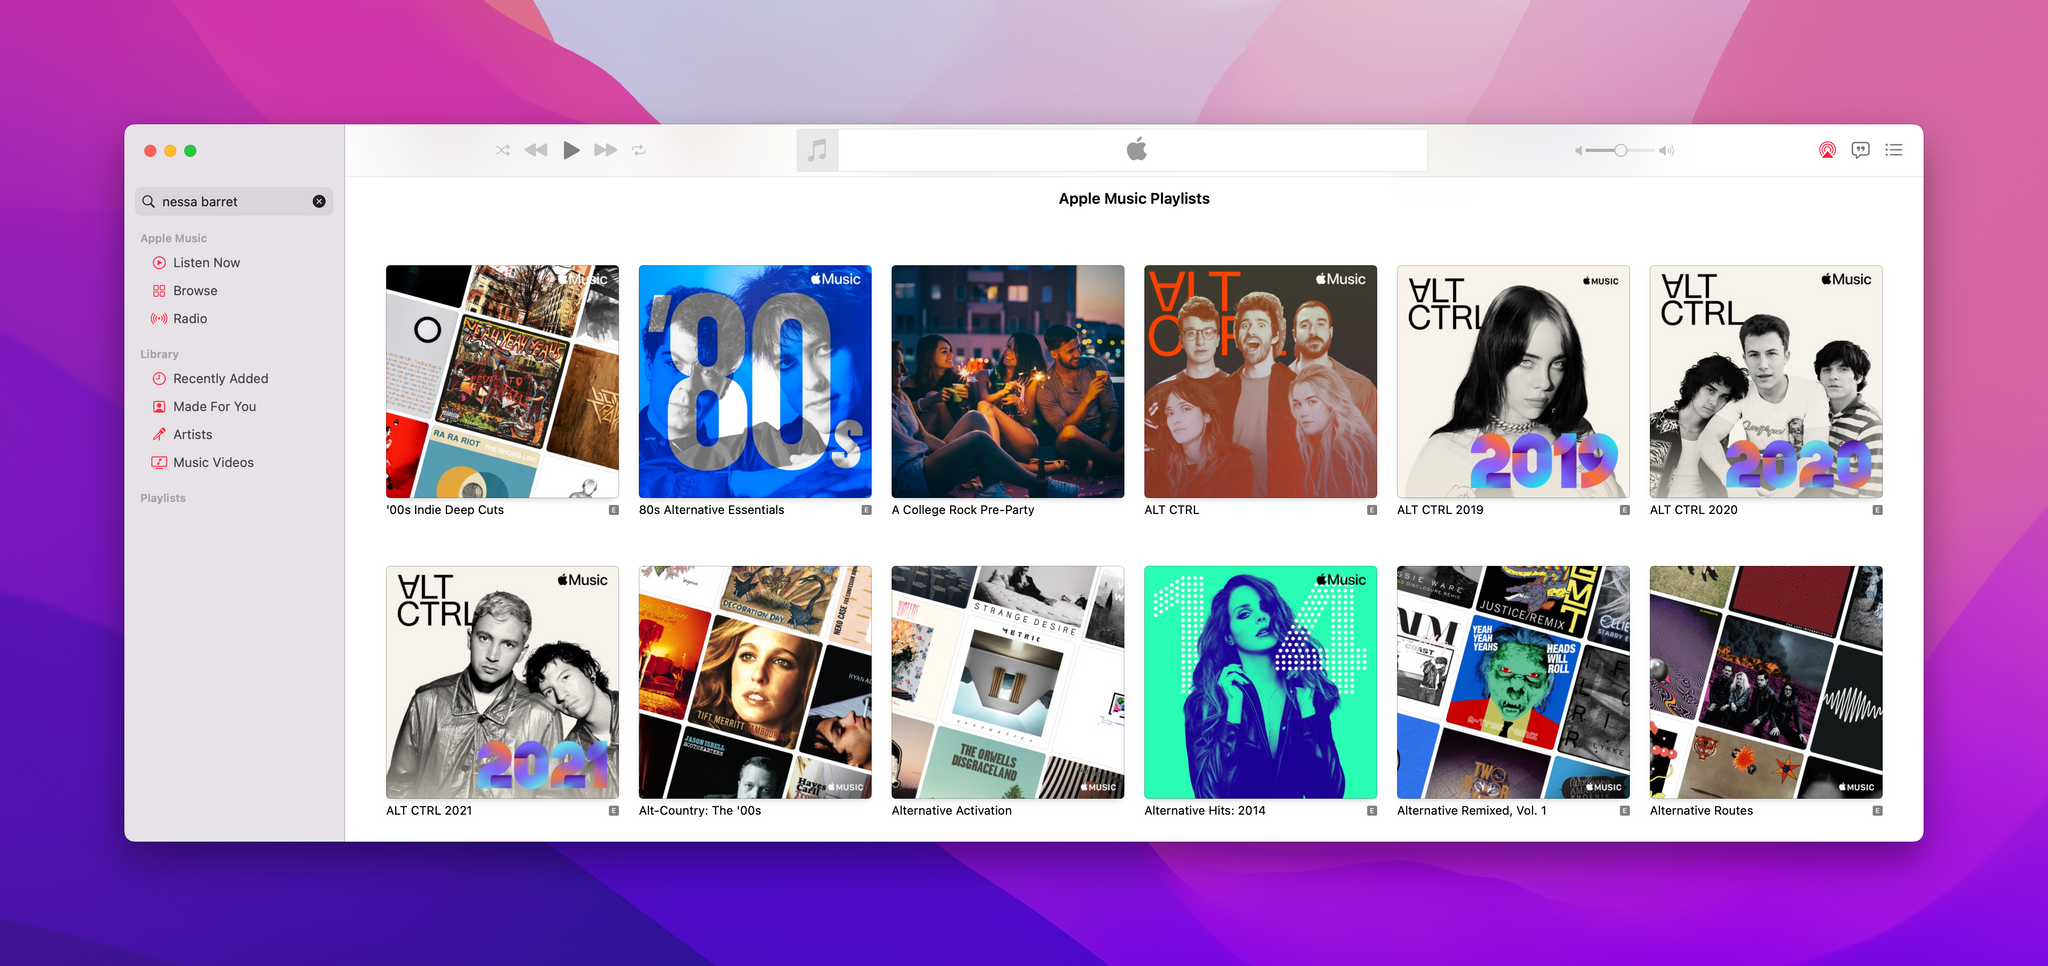The width and height of the screenshot is (2048, 966).
Task: Click explicit badge beside Alternative Remixed, Vol. 1
Action: (x=1625, y=811)
